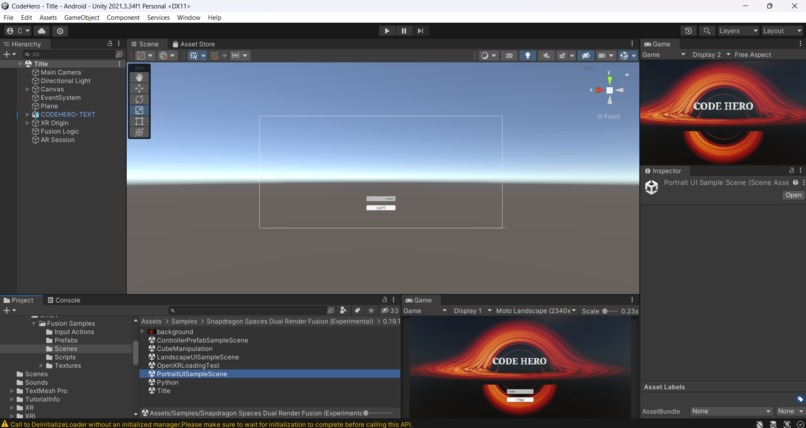Switch to the Asset Store tab
Image resolution: width=806 pixels, height=428 pixels.
click(x=194, y=44)
